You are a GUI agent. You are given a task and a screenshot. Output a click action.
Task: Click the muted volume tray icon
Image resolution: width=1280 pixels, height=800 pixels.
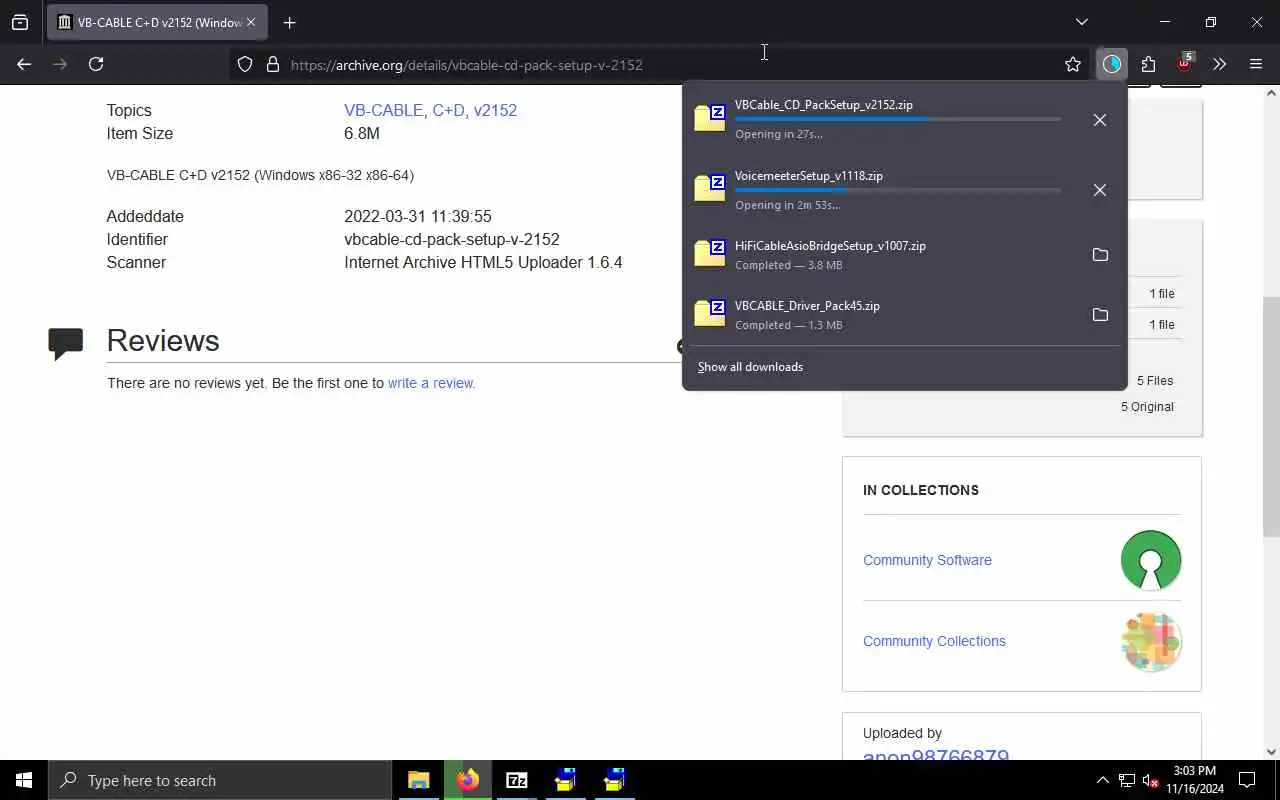pyautogui.click(x=1150, y=780)
